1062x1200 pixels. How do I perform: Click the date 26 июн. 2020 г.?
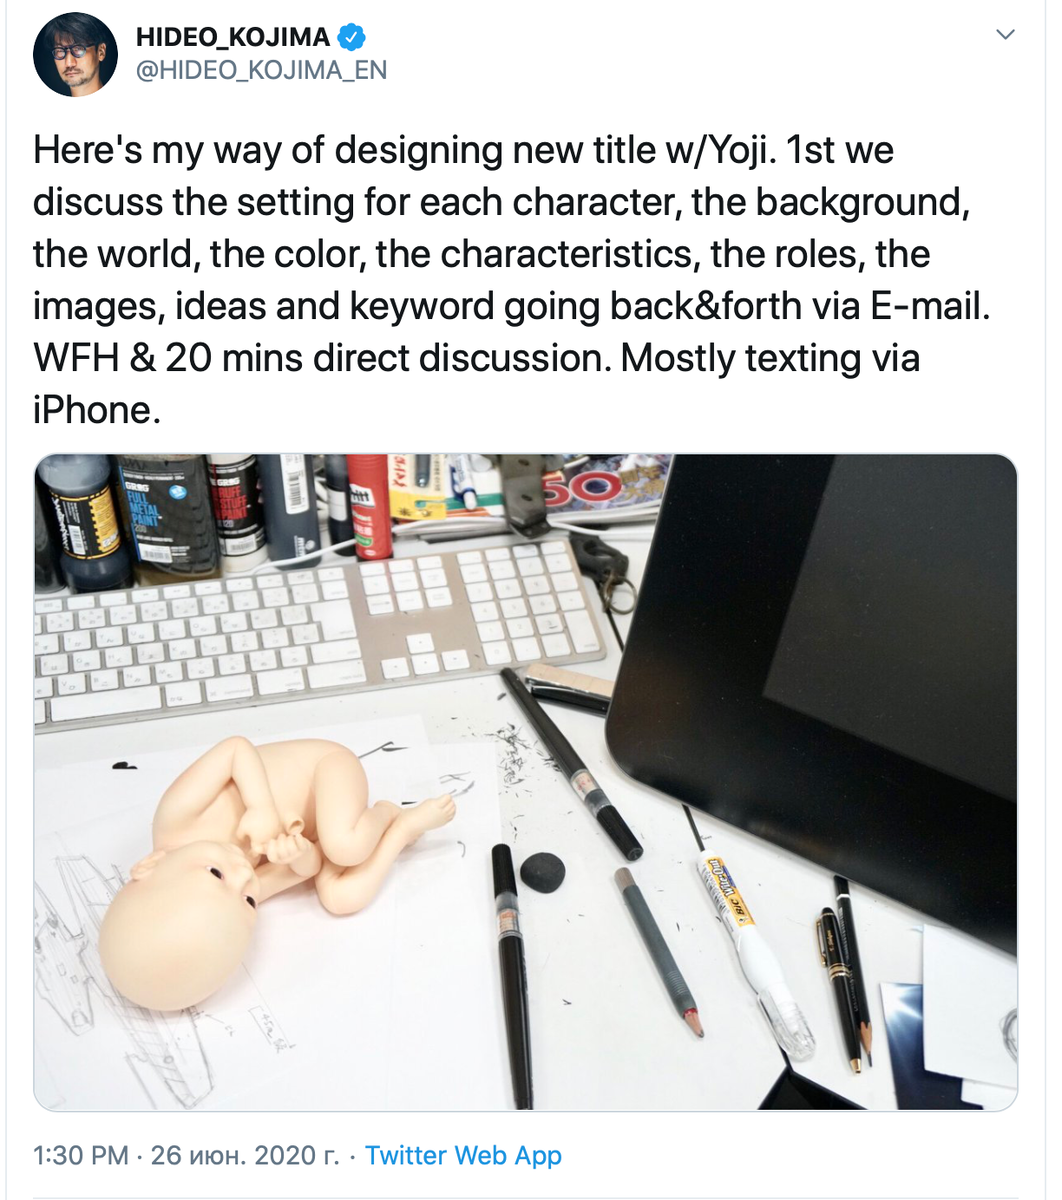point(246,1155)
